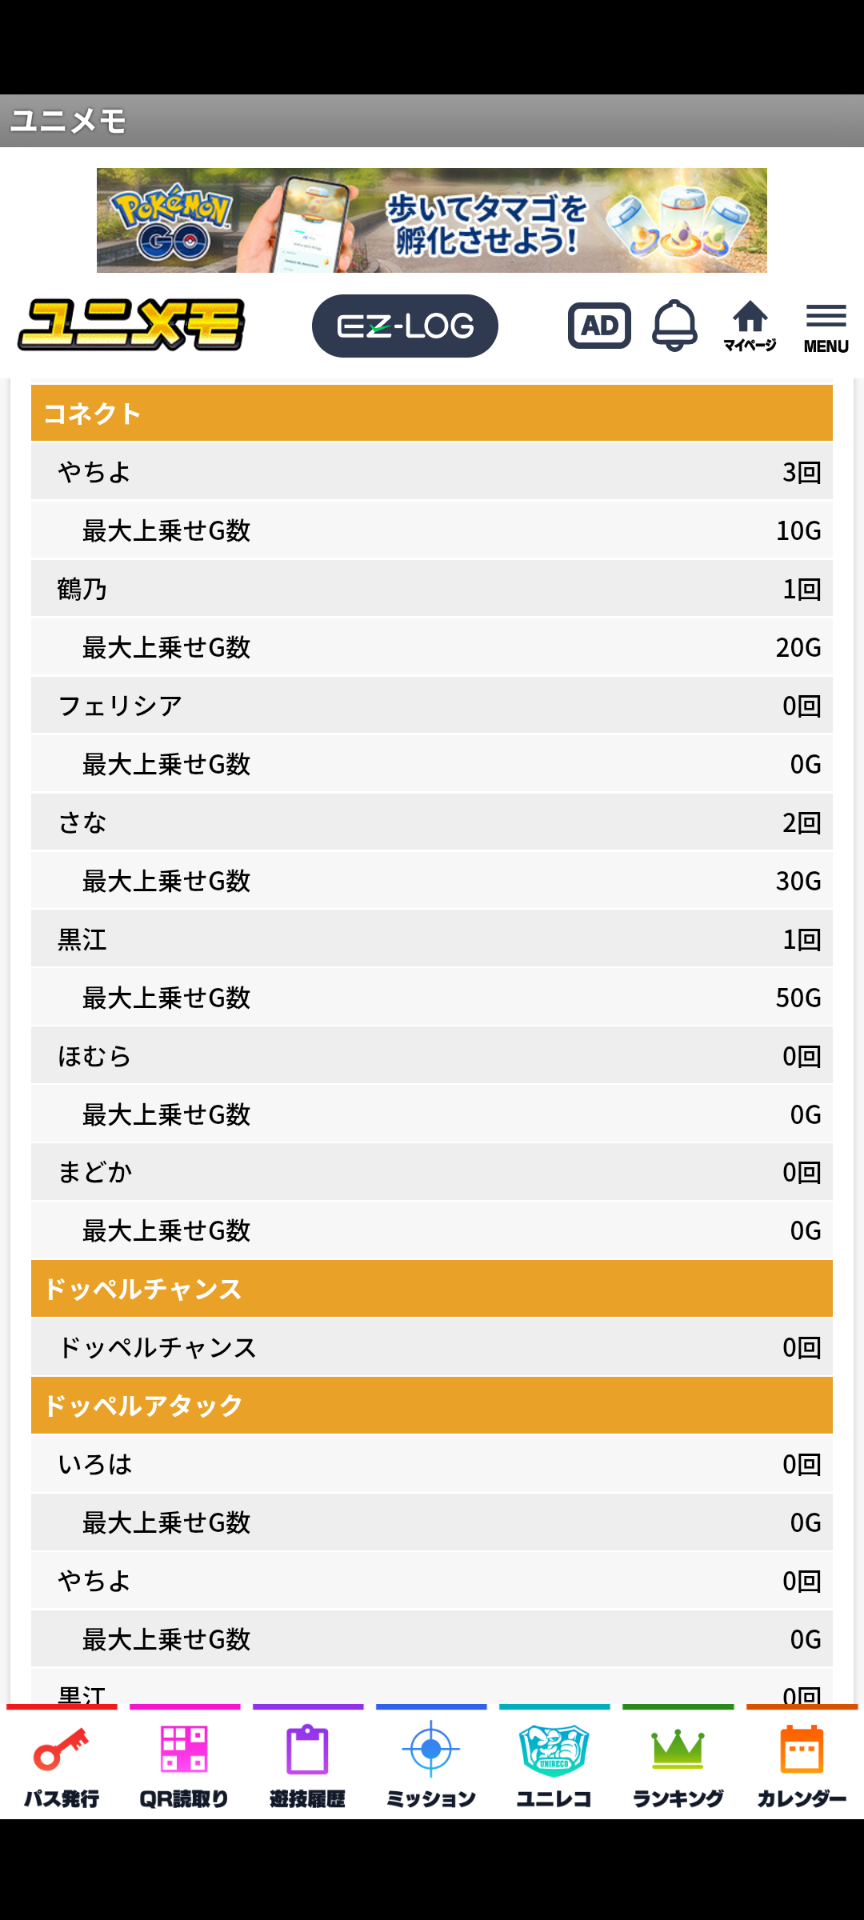This screenshot has width=864, height=1920.
Task: Tap the EZ-LOG button
Action: [405, 326]
